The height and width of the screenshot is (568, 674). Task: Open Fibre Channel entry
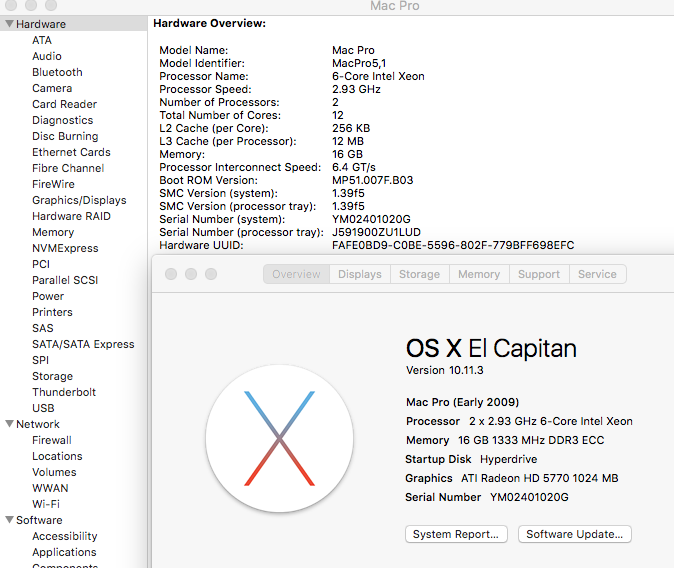pyautogui.click(x=68, y=168)
